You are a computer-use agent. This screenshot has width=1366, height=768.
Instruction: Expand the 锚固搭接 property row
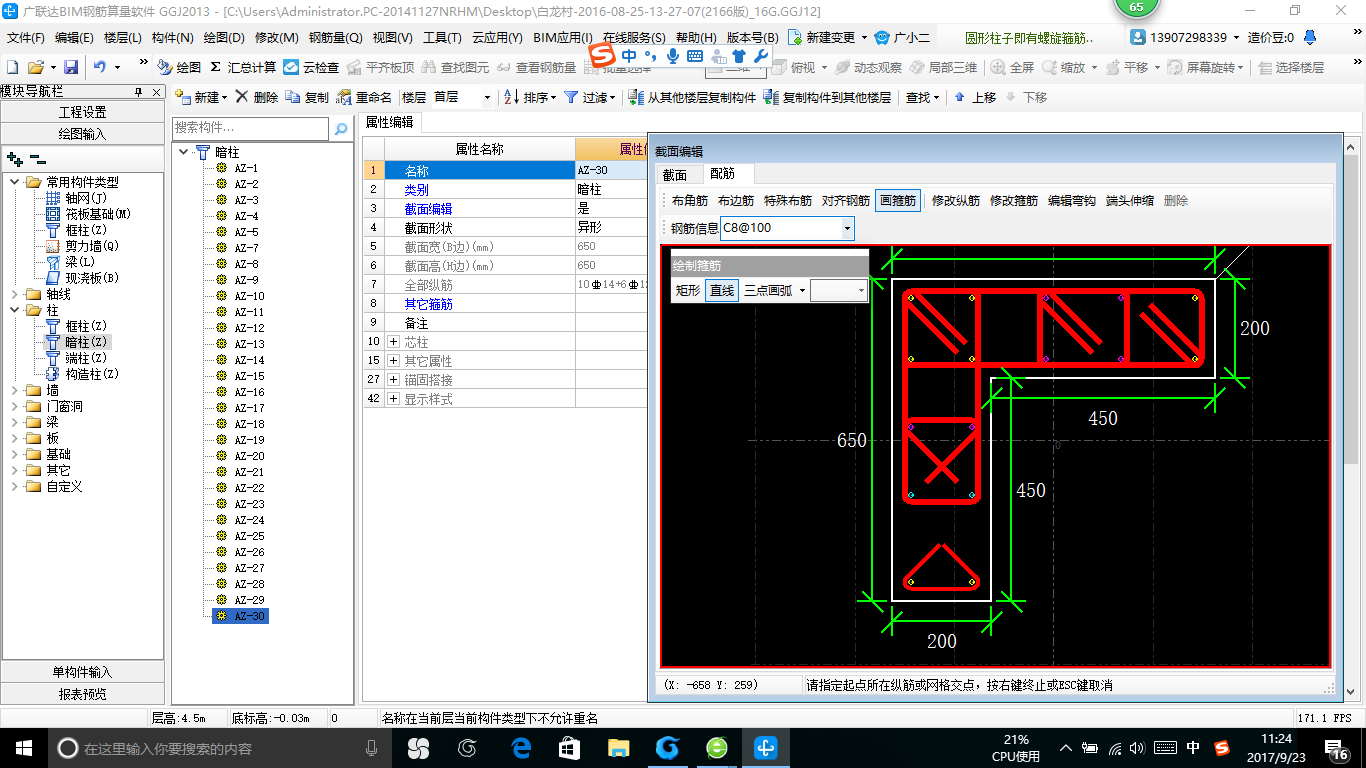point(393,380)
